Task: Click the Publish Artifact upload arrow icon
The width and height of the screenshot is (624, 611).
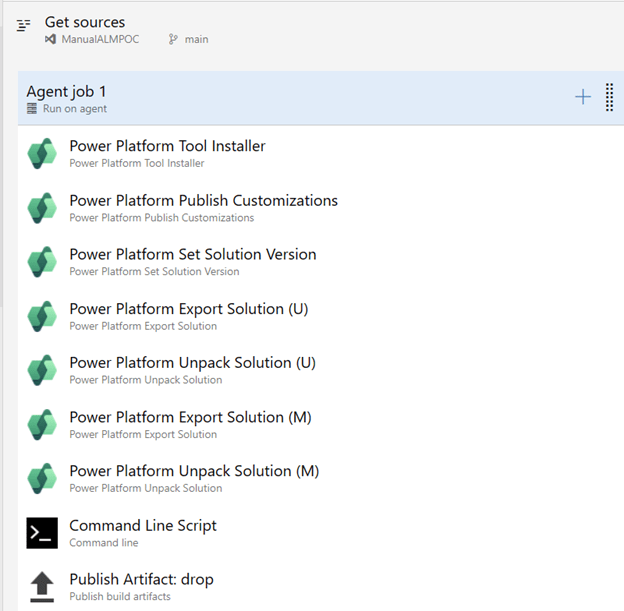Action: point(42,587)
